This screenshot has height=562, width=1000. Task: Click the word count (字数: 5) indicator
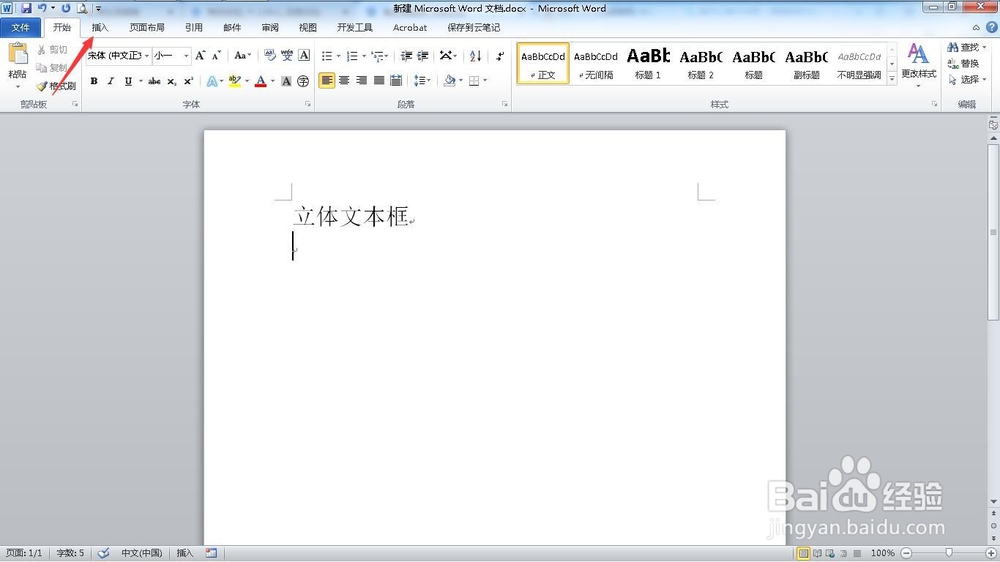[x=70, y=553]
